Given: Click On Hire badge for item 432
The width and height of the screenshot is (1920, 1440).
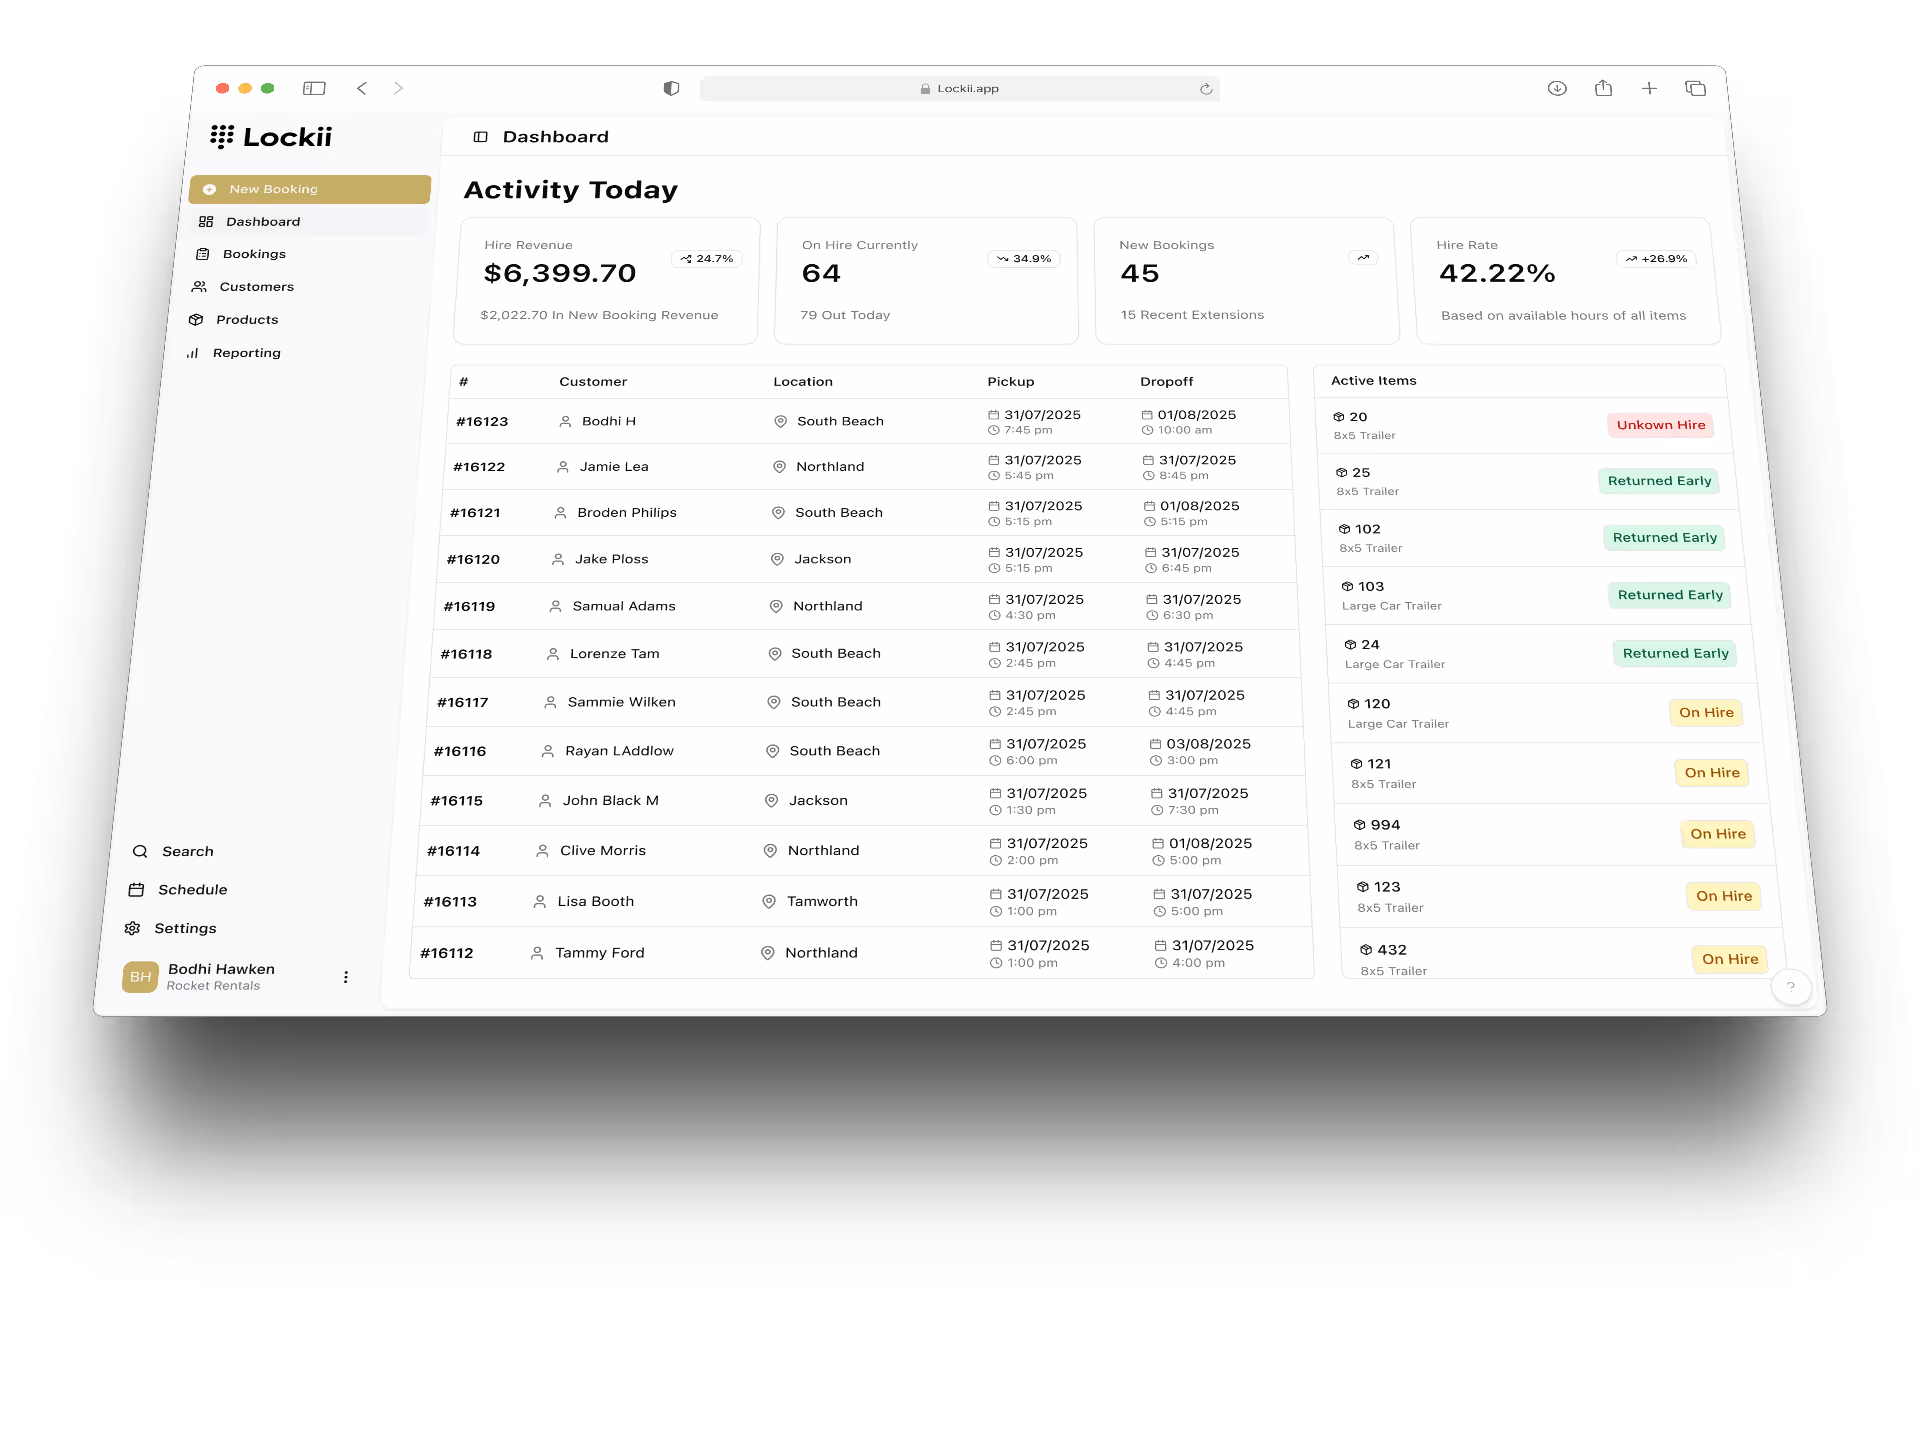Looking at the screenshot, I should (1730, 959).
